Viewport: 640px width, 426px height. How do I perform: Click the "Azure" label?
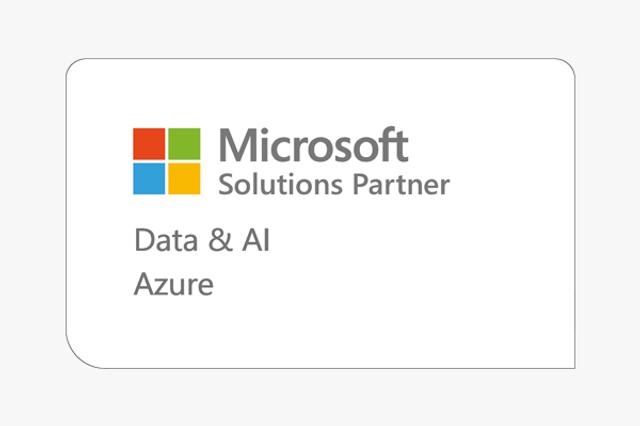[173, 285]
